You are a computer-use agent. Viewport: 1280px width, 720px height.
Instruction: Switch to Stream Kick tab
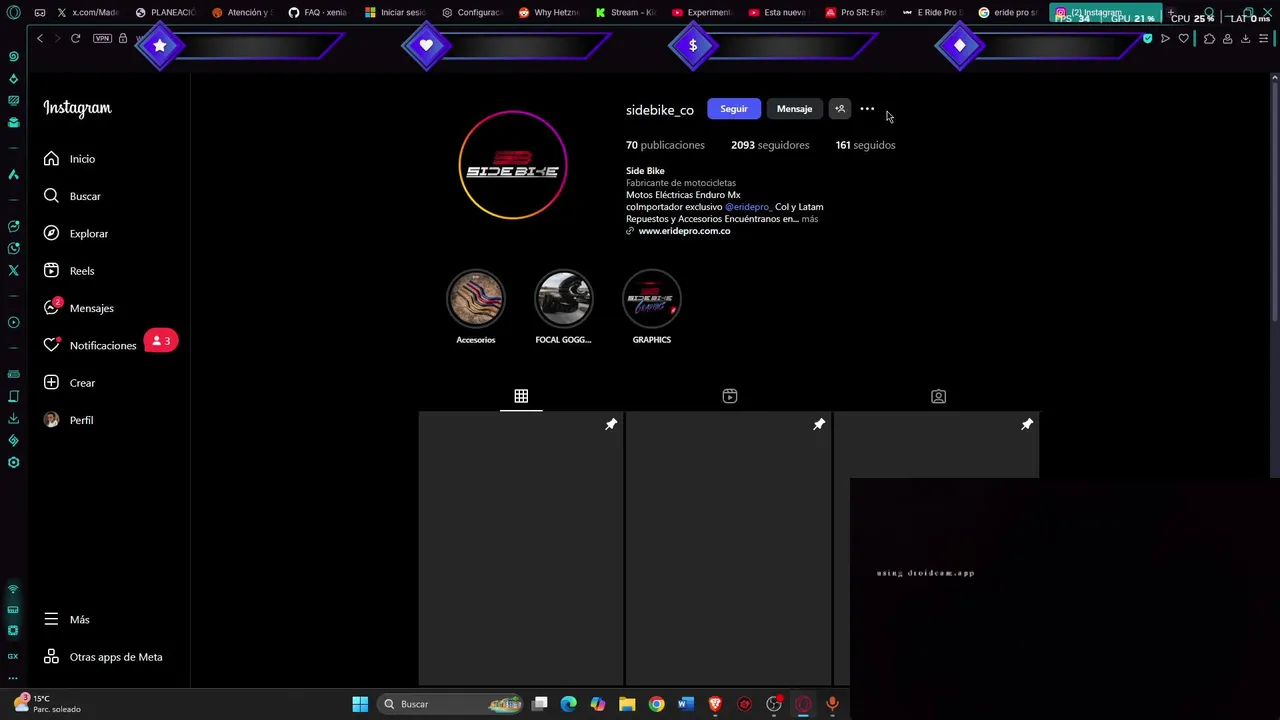(626, 13)
